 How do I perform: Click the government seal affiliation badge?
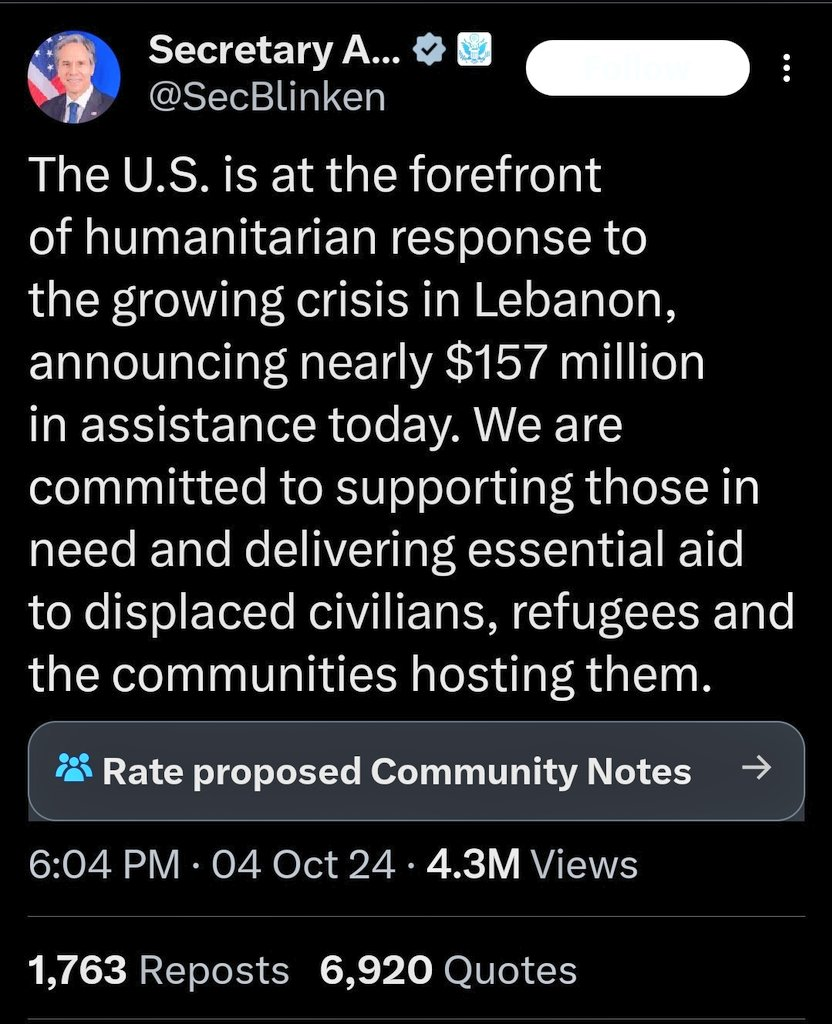click(x=472, y=50)
